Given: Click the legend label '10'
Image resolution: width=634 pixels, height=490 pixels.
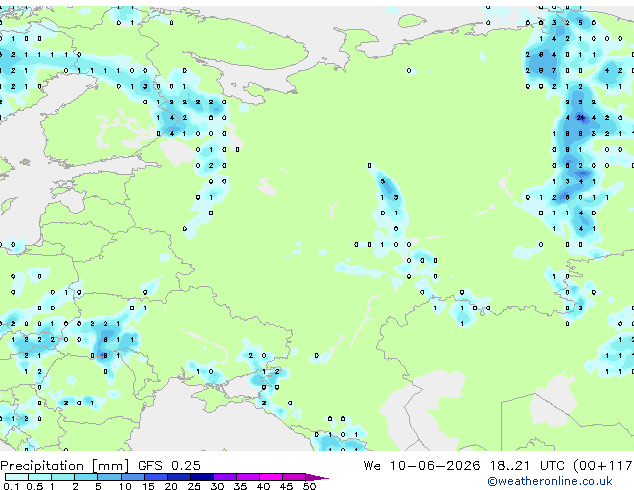Looking at the screenshot, I should click(x=125, y=486).
